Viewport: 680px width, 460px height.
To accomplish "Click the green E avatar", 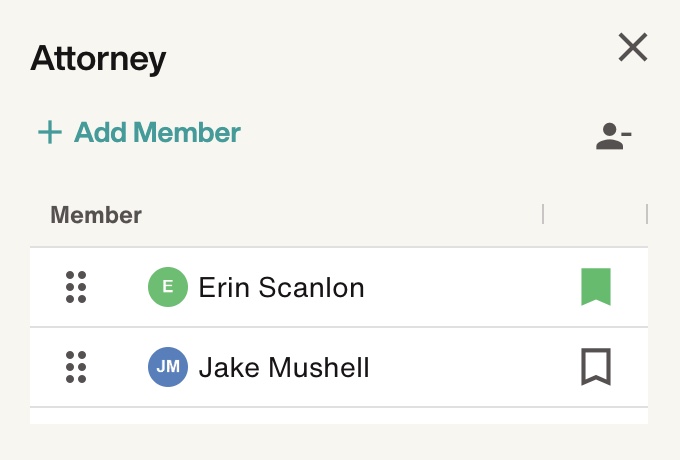I will point(168,287).
